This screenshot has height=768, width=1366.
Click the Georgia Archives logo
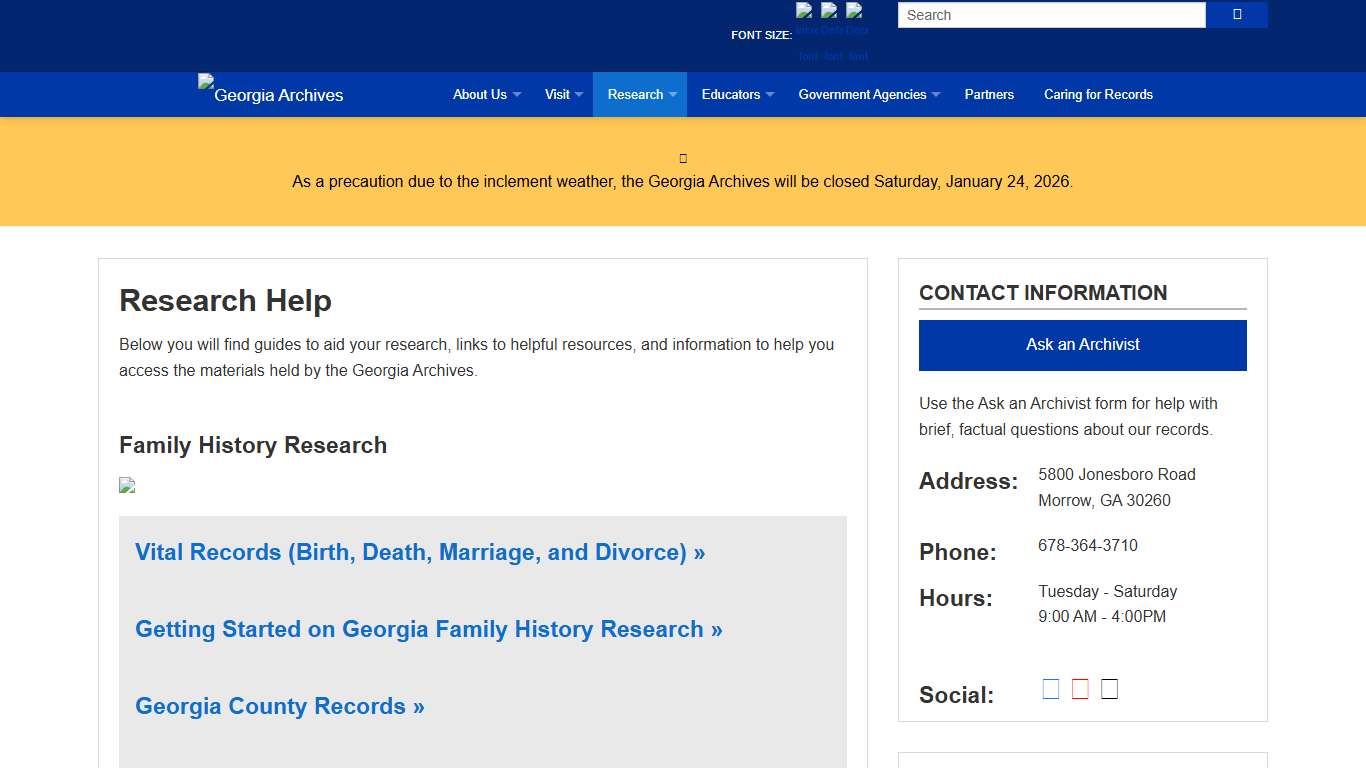[270, 94]
